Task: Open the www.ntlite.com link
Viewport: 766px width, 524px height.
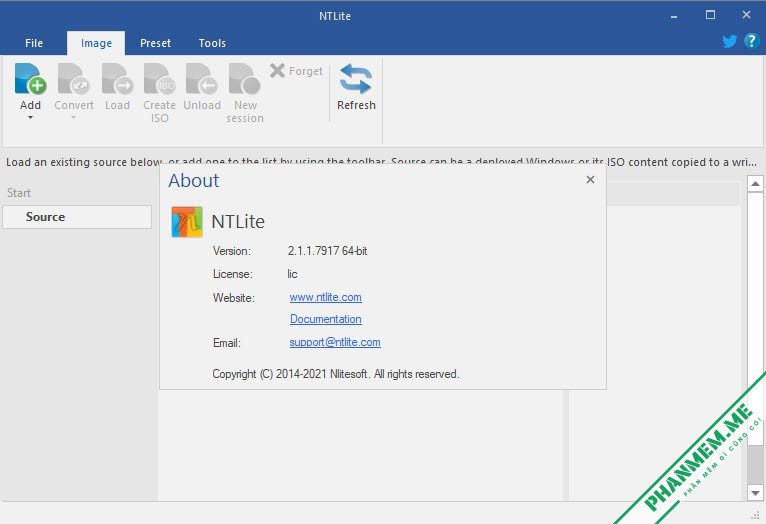Action: (325, 297)
